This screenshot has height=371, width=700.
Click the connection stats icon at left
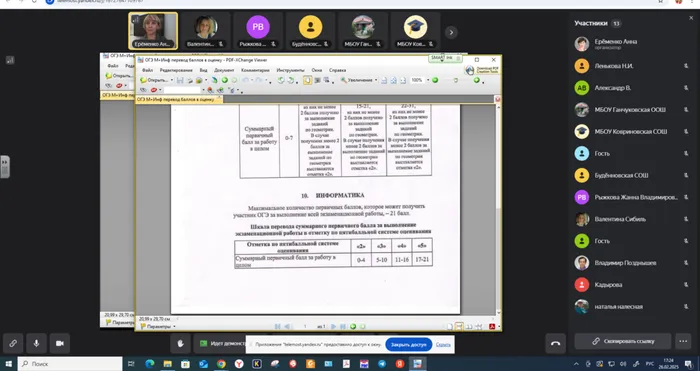[x=10, y=60]
